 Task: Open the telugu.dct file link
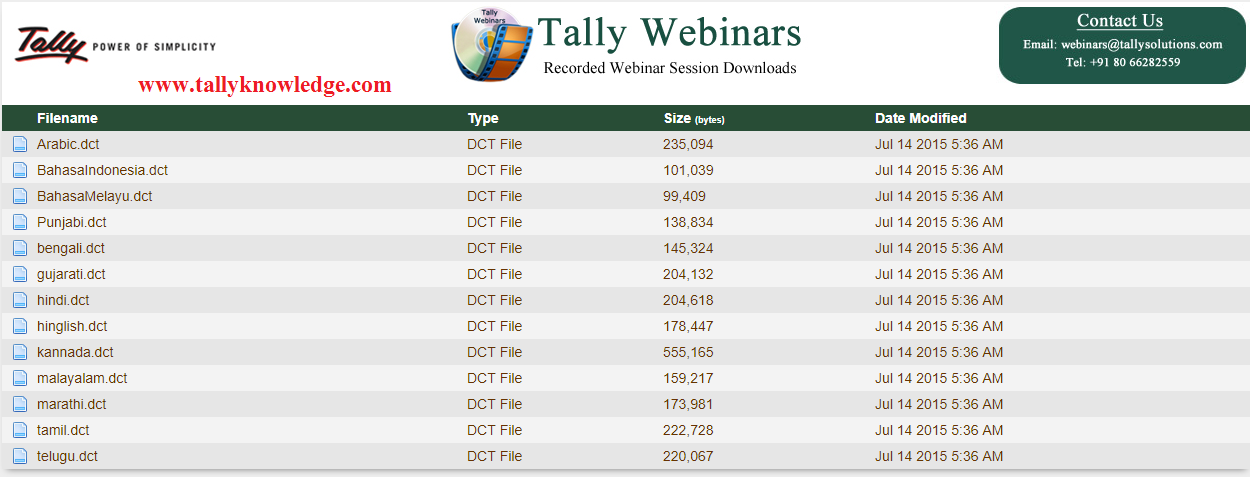[67, 456]
